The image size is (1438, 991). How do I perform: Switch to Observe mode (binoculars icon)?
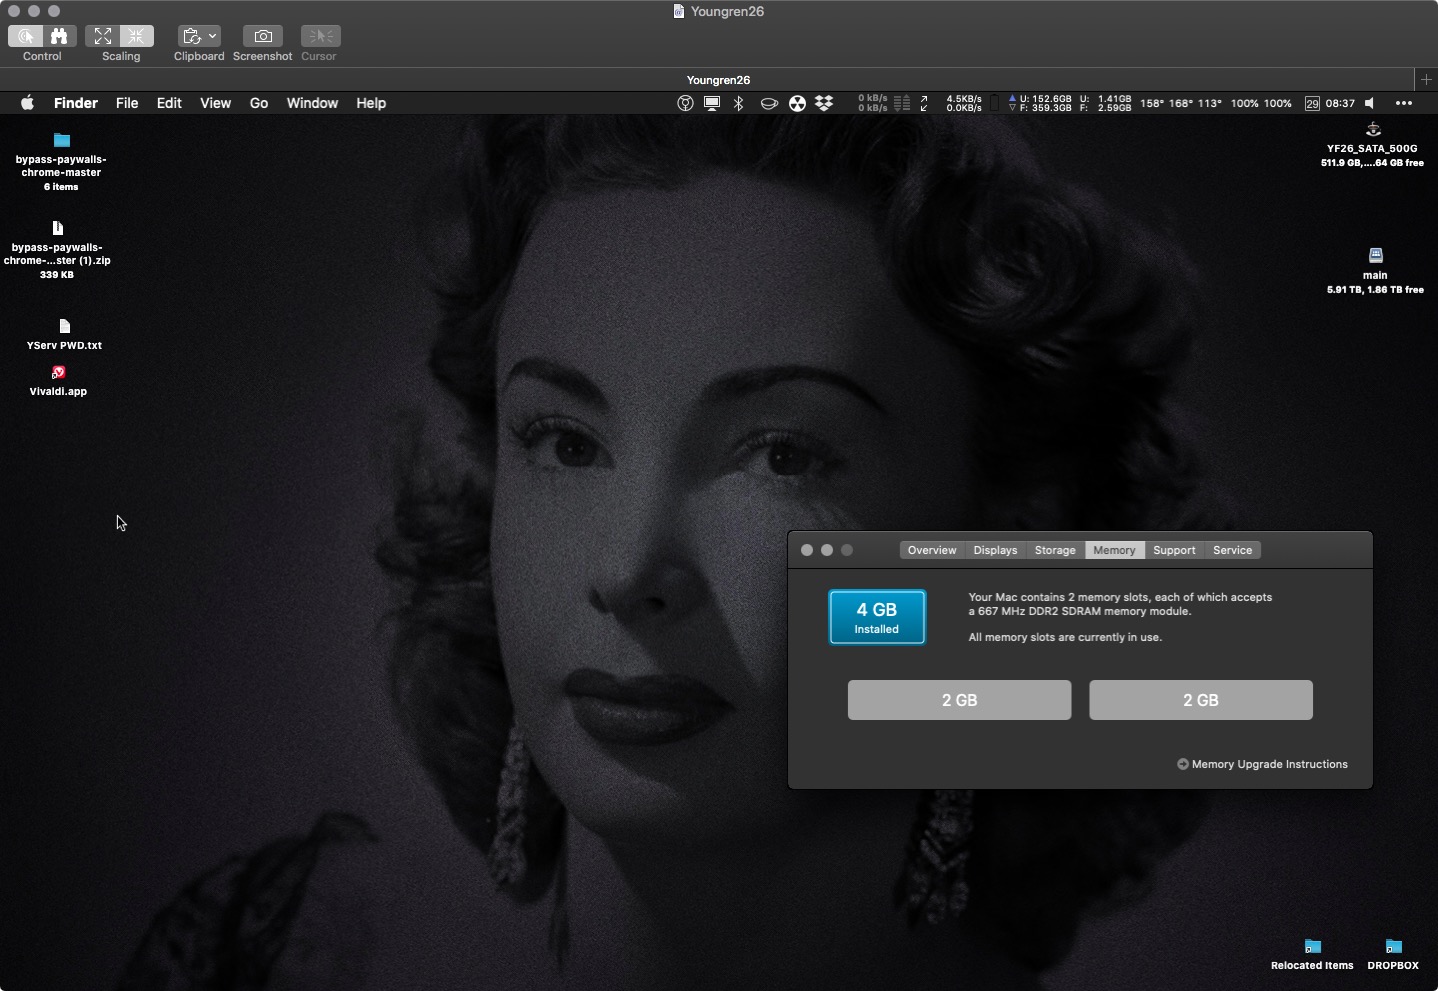pyautogui.click(x=59, y=36)
